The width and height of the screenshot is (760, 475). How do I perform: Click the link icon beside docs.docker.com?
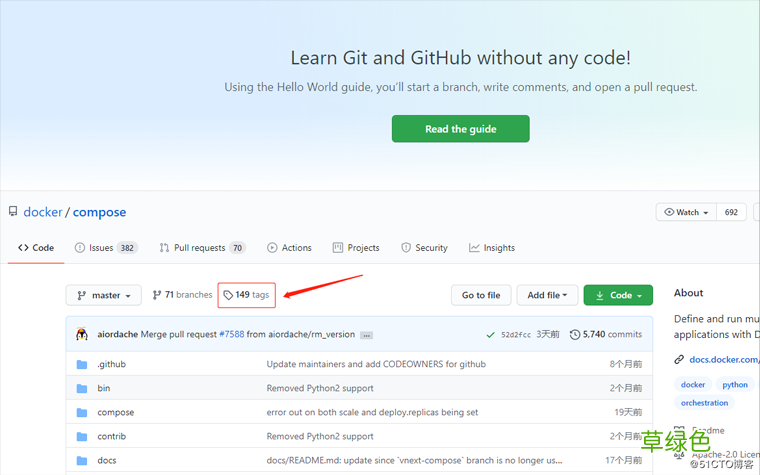pos(679,359)
